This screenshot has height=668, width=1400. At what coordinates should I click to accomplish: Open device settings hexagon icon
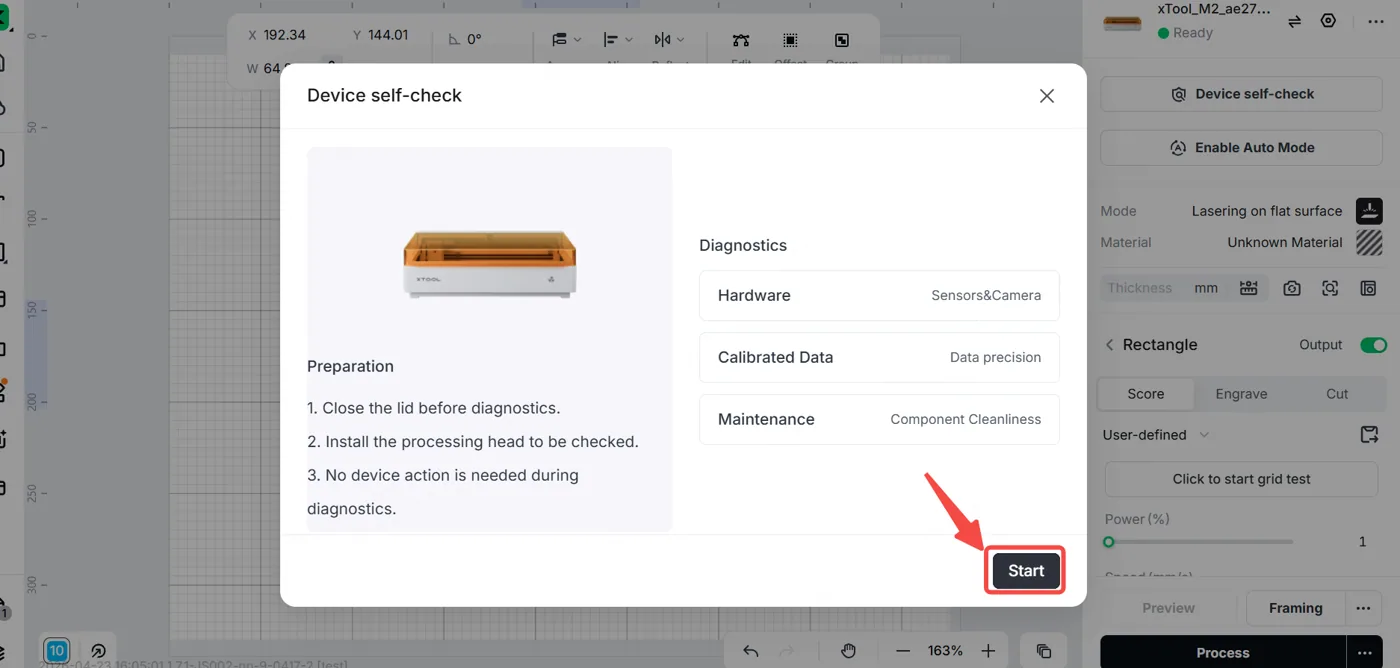(x=1328, y=20)
